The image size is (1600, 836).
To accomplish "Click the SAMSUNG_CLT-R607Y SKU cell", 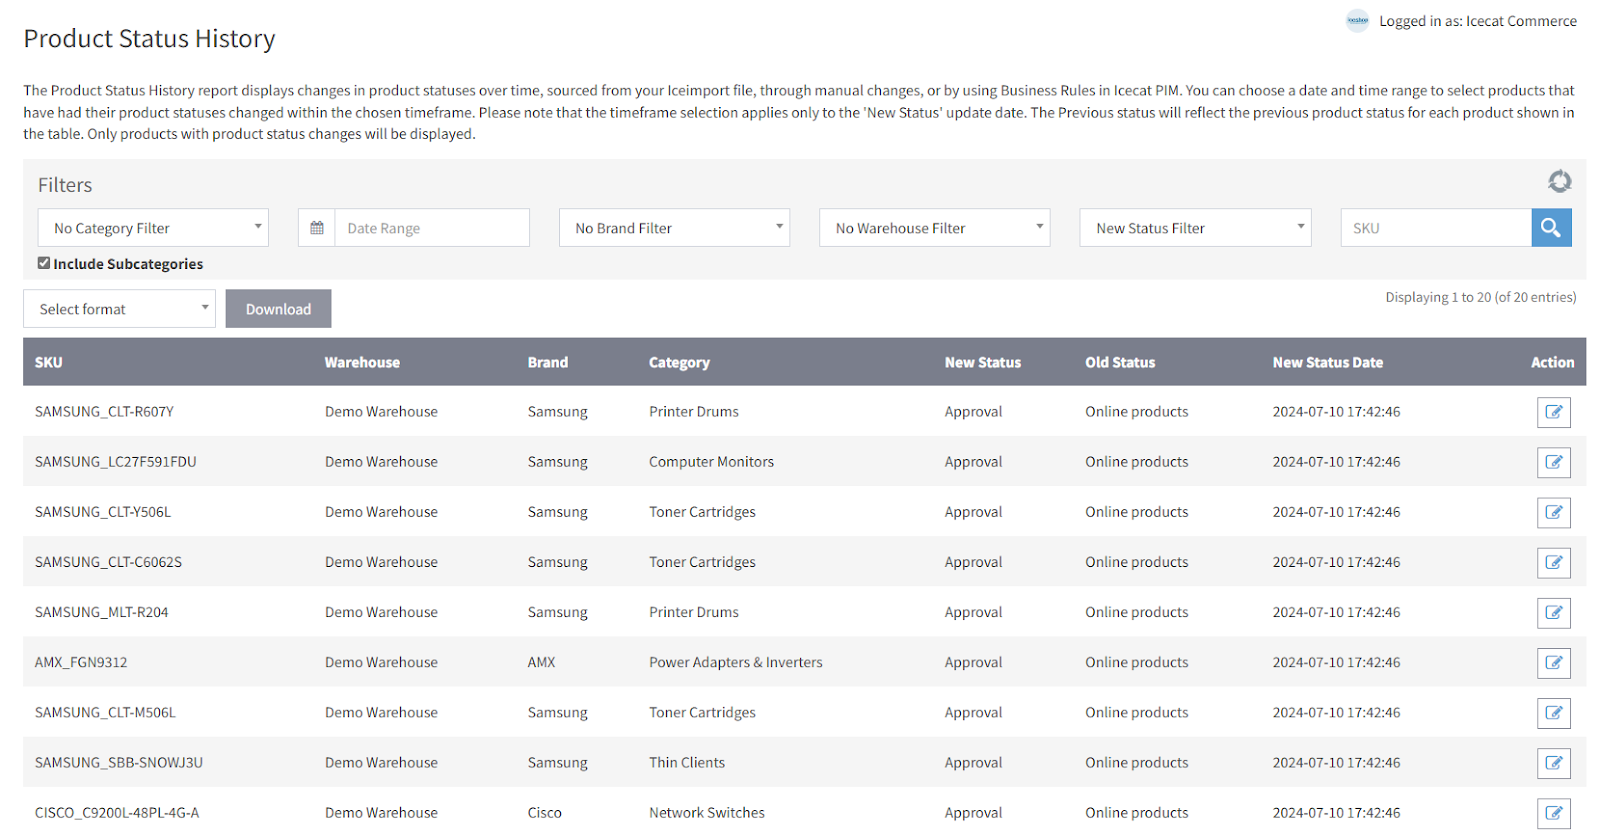I will pos(104,411).
